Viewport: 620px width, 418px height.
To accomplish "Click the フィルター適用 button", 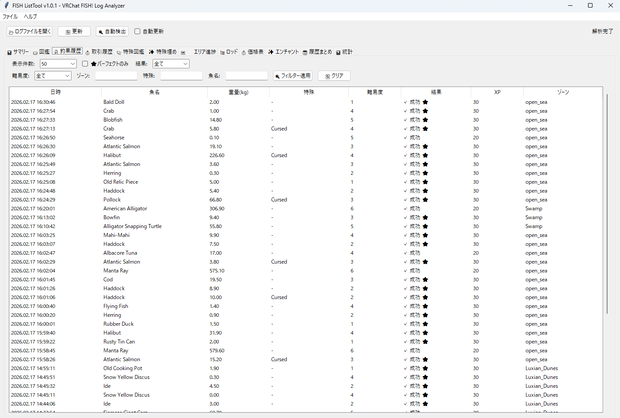I will tap(293, 76).
